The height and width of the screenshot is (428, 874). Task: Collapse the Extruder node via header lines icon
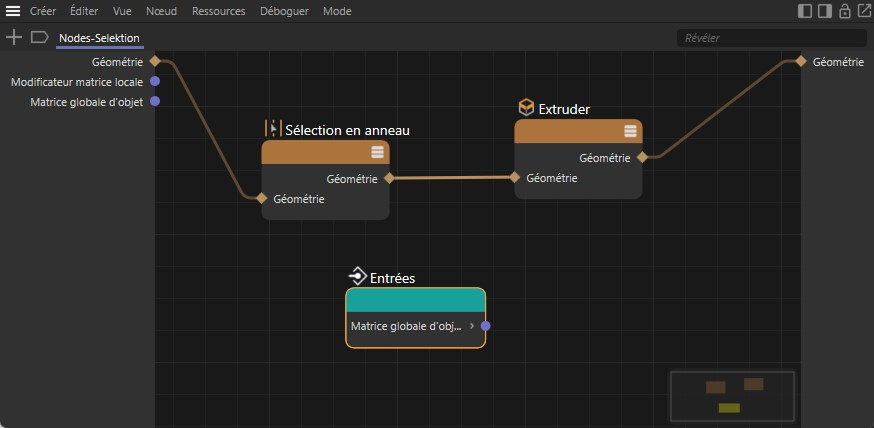630,131
